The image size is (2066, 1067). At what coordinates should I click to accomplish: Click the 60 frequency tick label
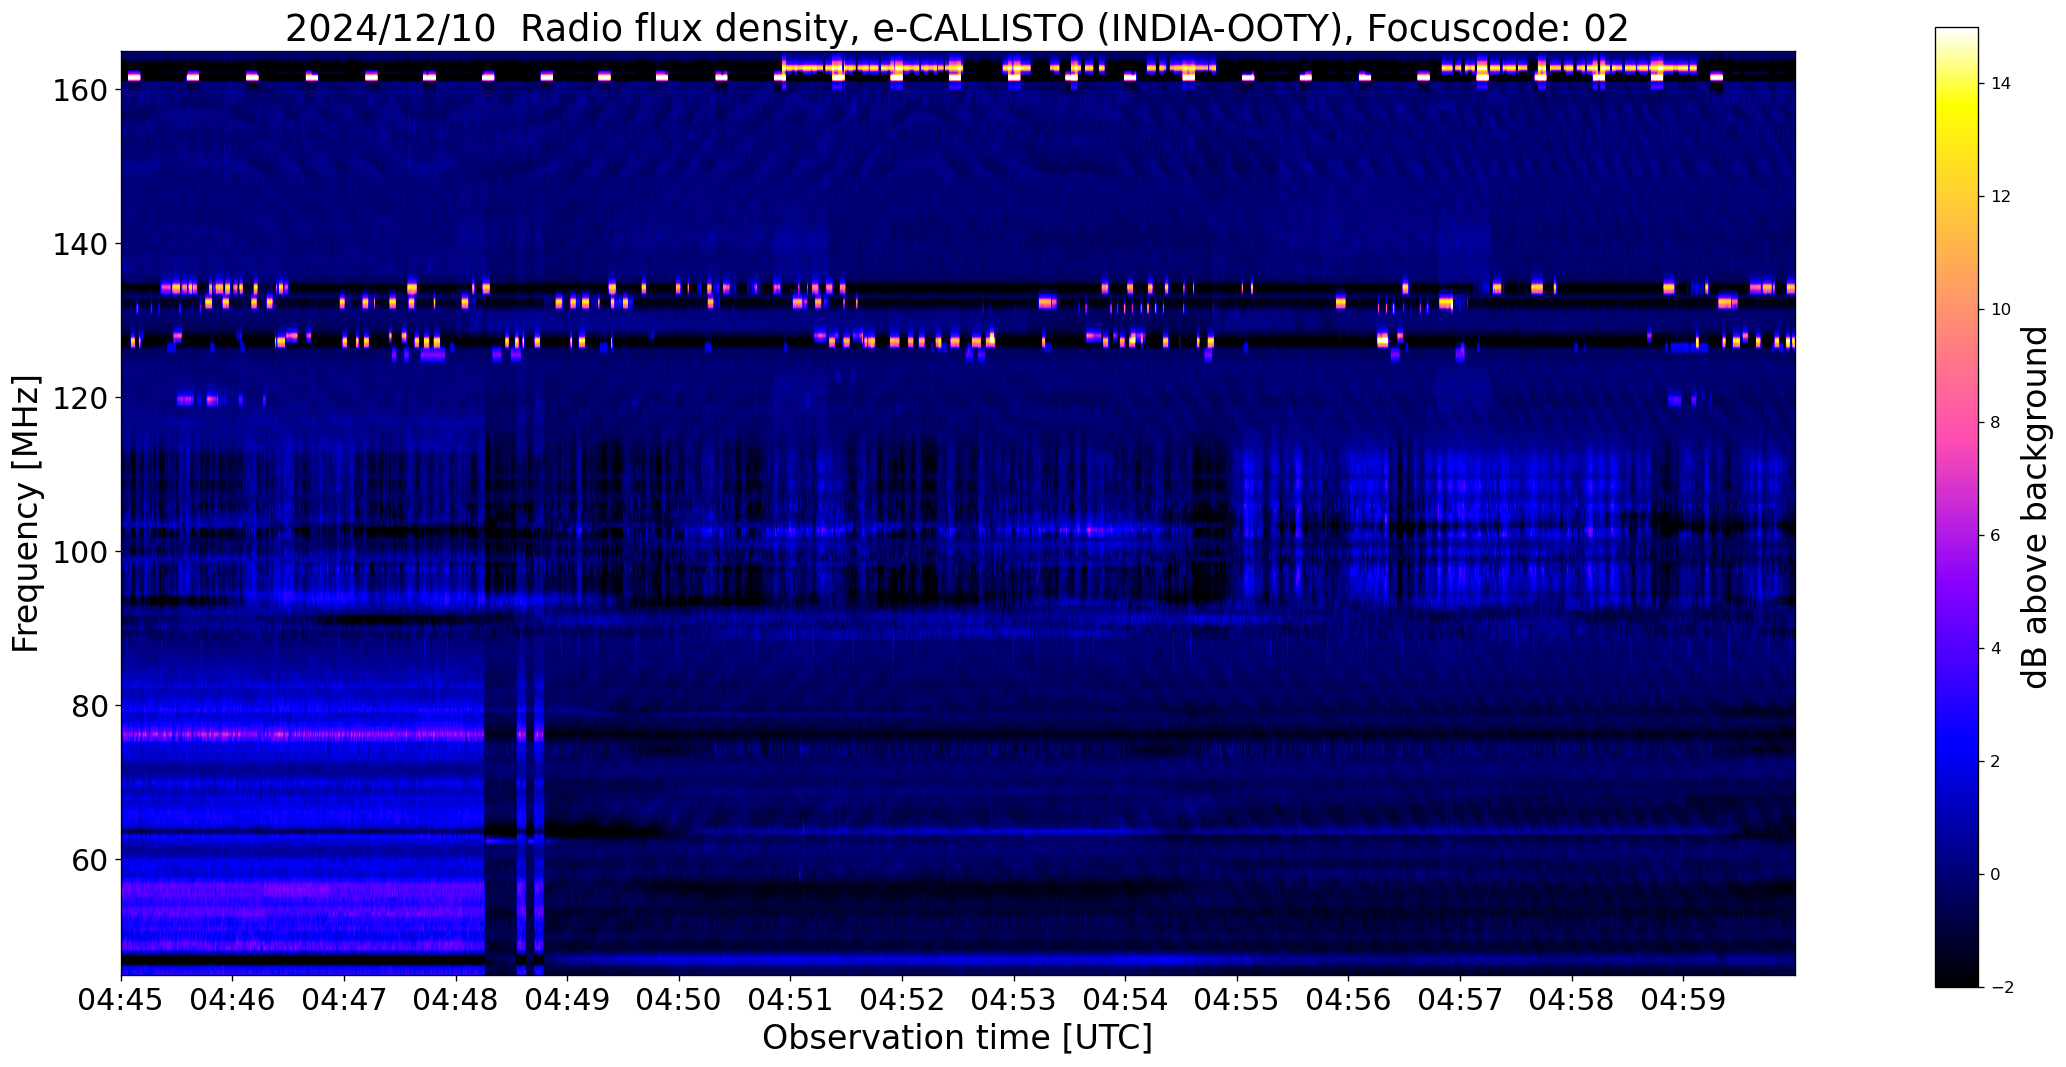[x=91, y=860]
